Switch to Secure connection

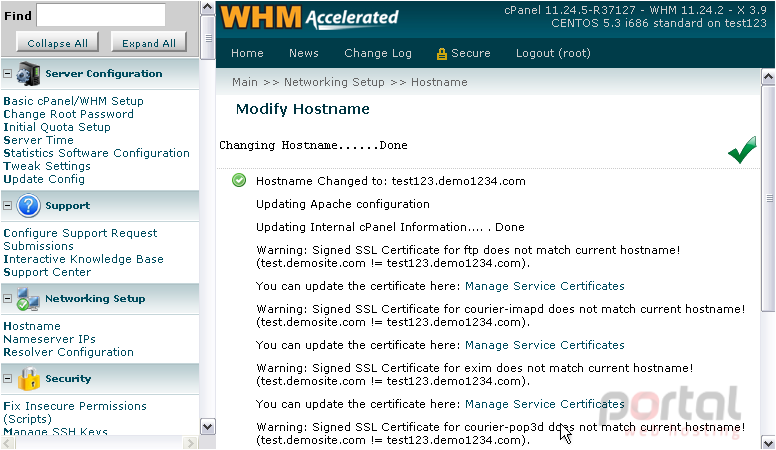(470, 53)
